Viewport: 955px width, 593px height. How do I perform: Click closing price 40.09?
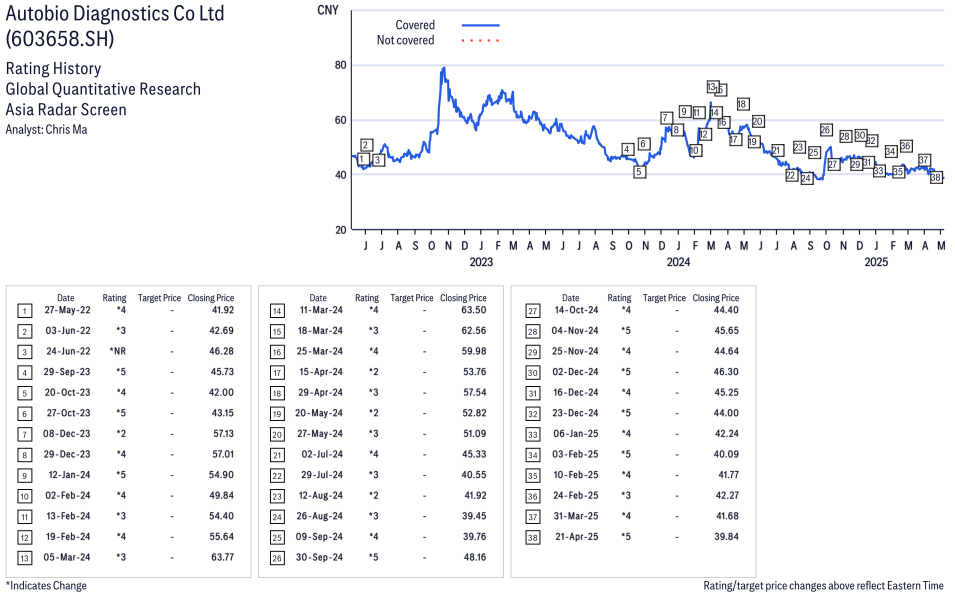(727, 454)
